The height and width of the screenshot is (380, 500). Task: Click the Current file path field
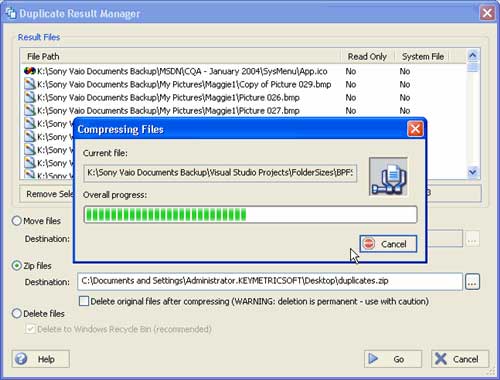click(220, 173)
